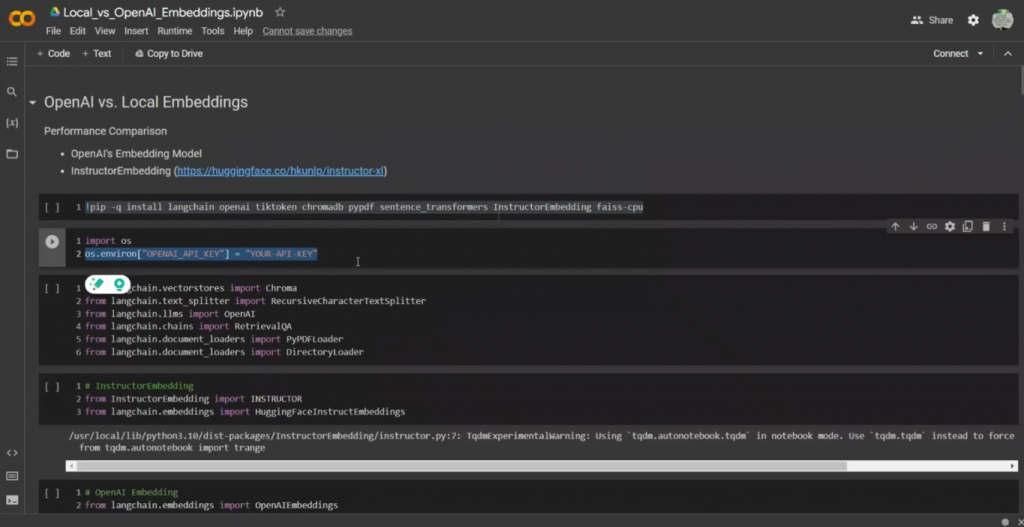Viewport: 1024px width, 527px height.
Task: Open the View menu
Action: pyautogui.click(x=104, y=31)
